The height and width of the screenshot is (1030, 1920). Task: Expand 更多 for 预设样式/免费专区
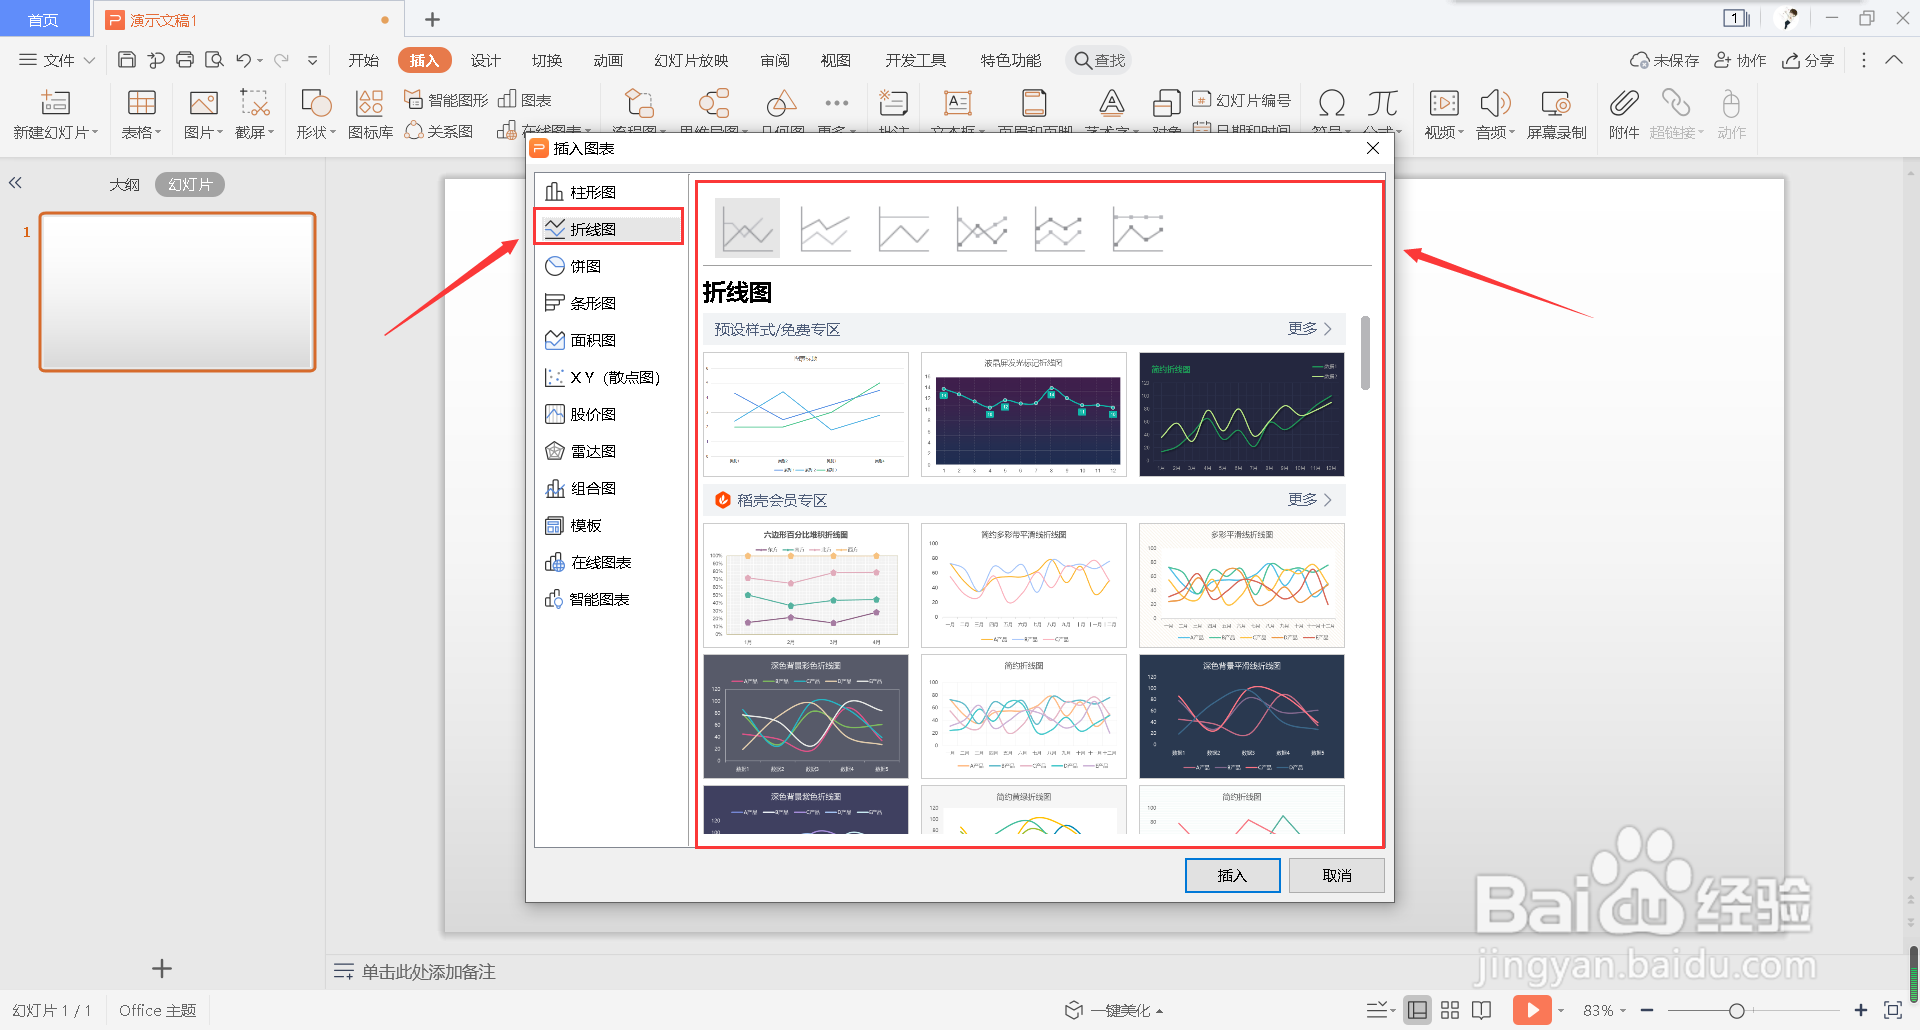click(1309, 329)
